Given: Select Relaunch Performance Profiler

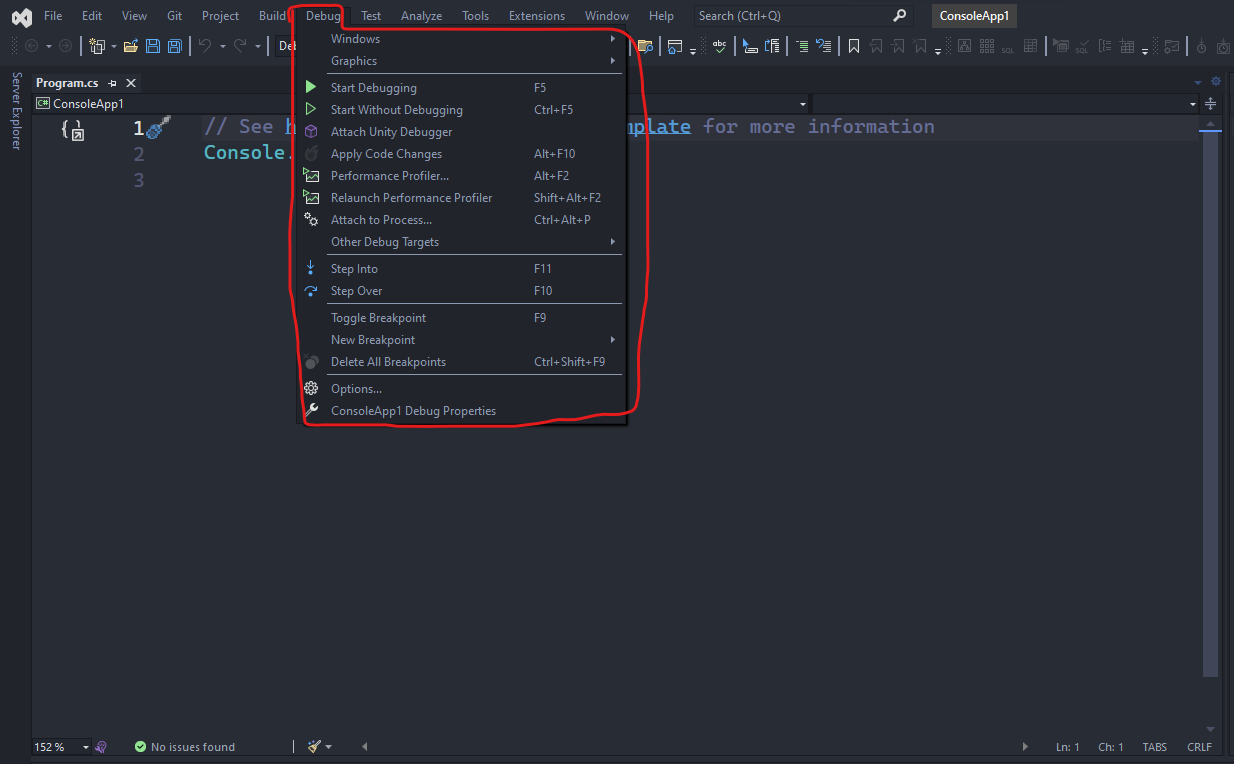Looking at the screenshot, I should tap(462, 198).
